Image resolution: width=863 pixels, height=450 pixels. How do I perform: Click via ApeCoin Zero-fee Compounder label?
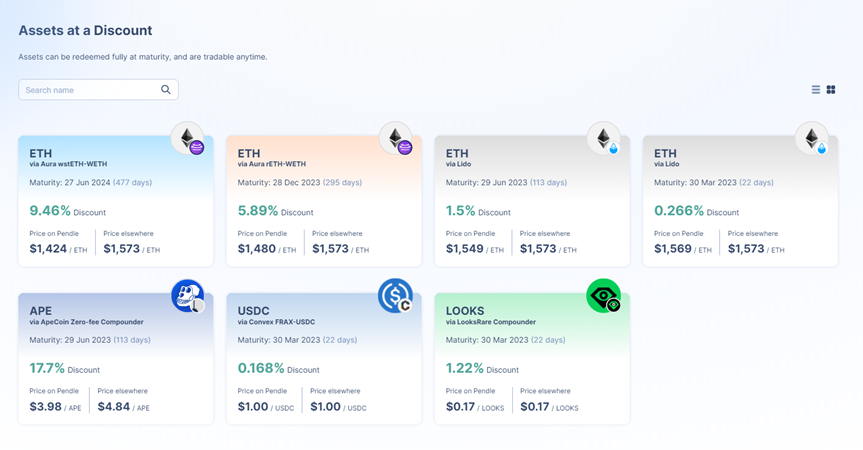coord(86,322)
